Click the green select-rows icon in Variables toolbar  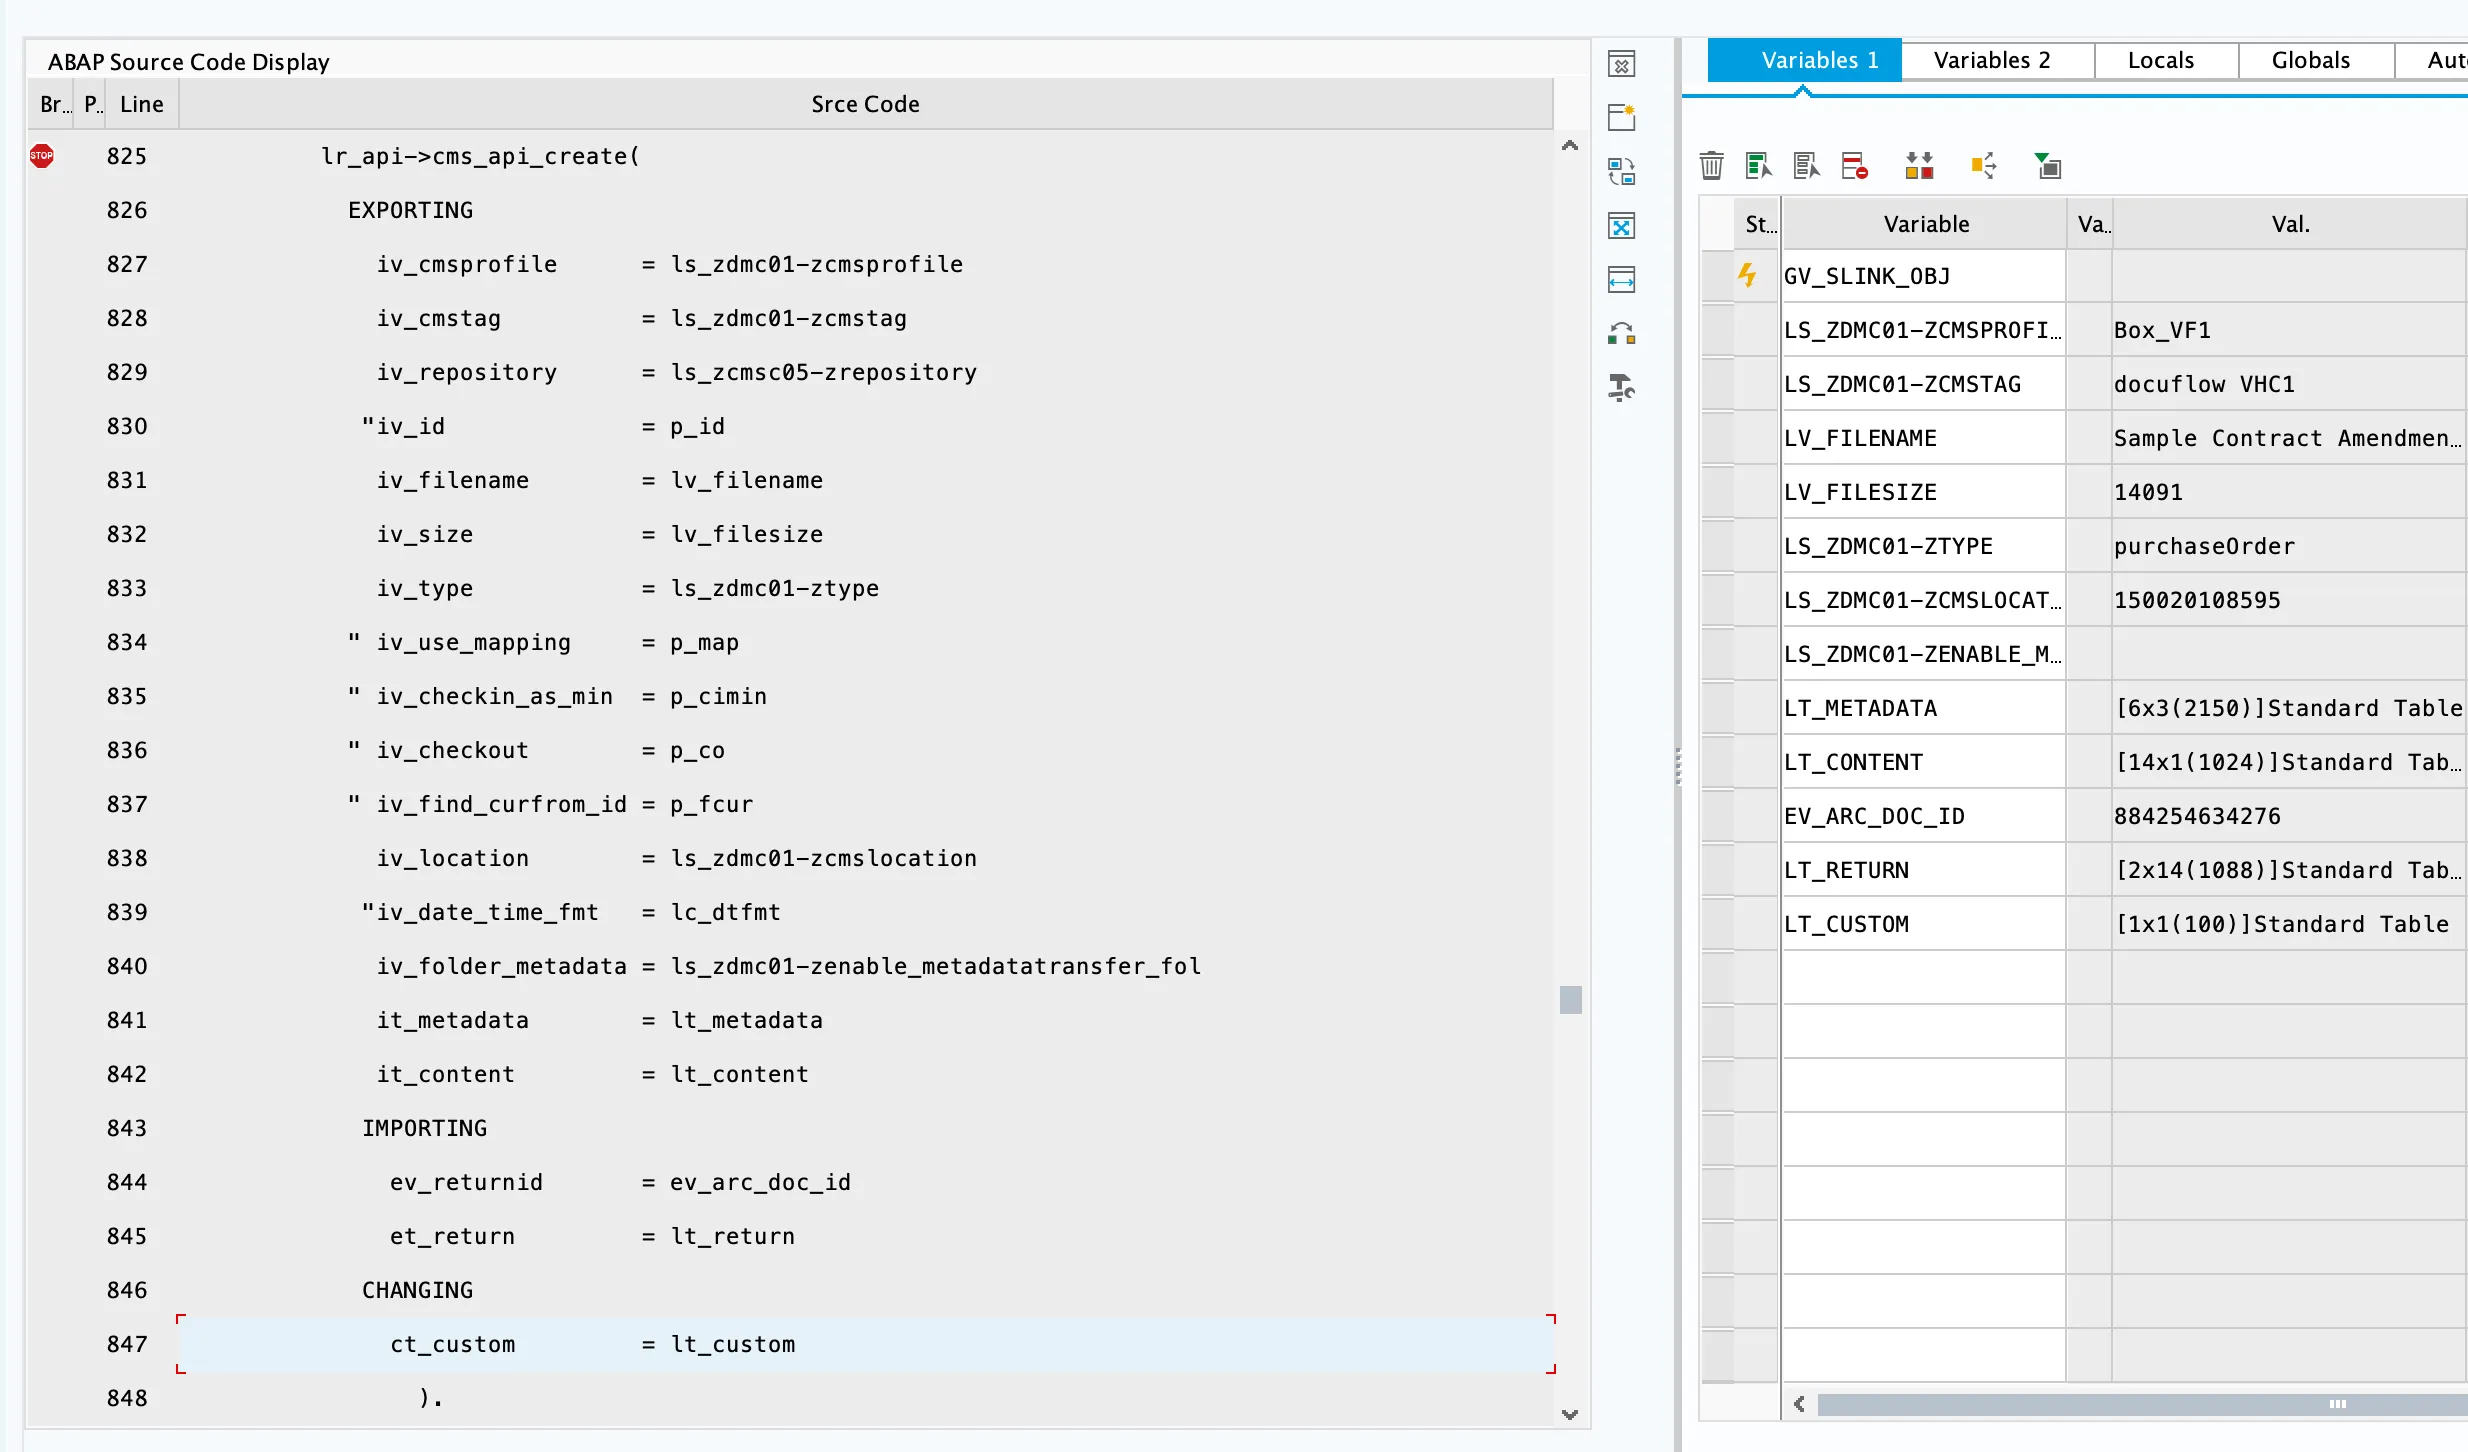pos(1758,166)
